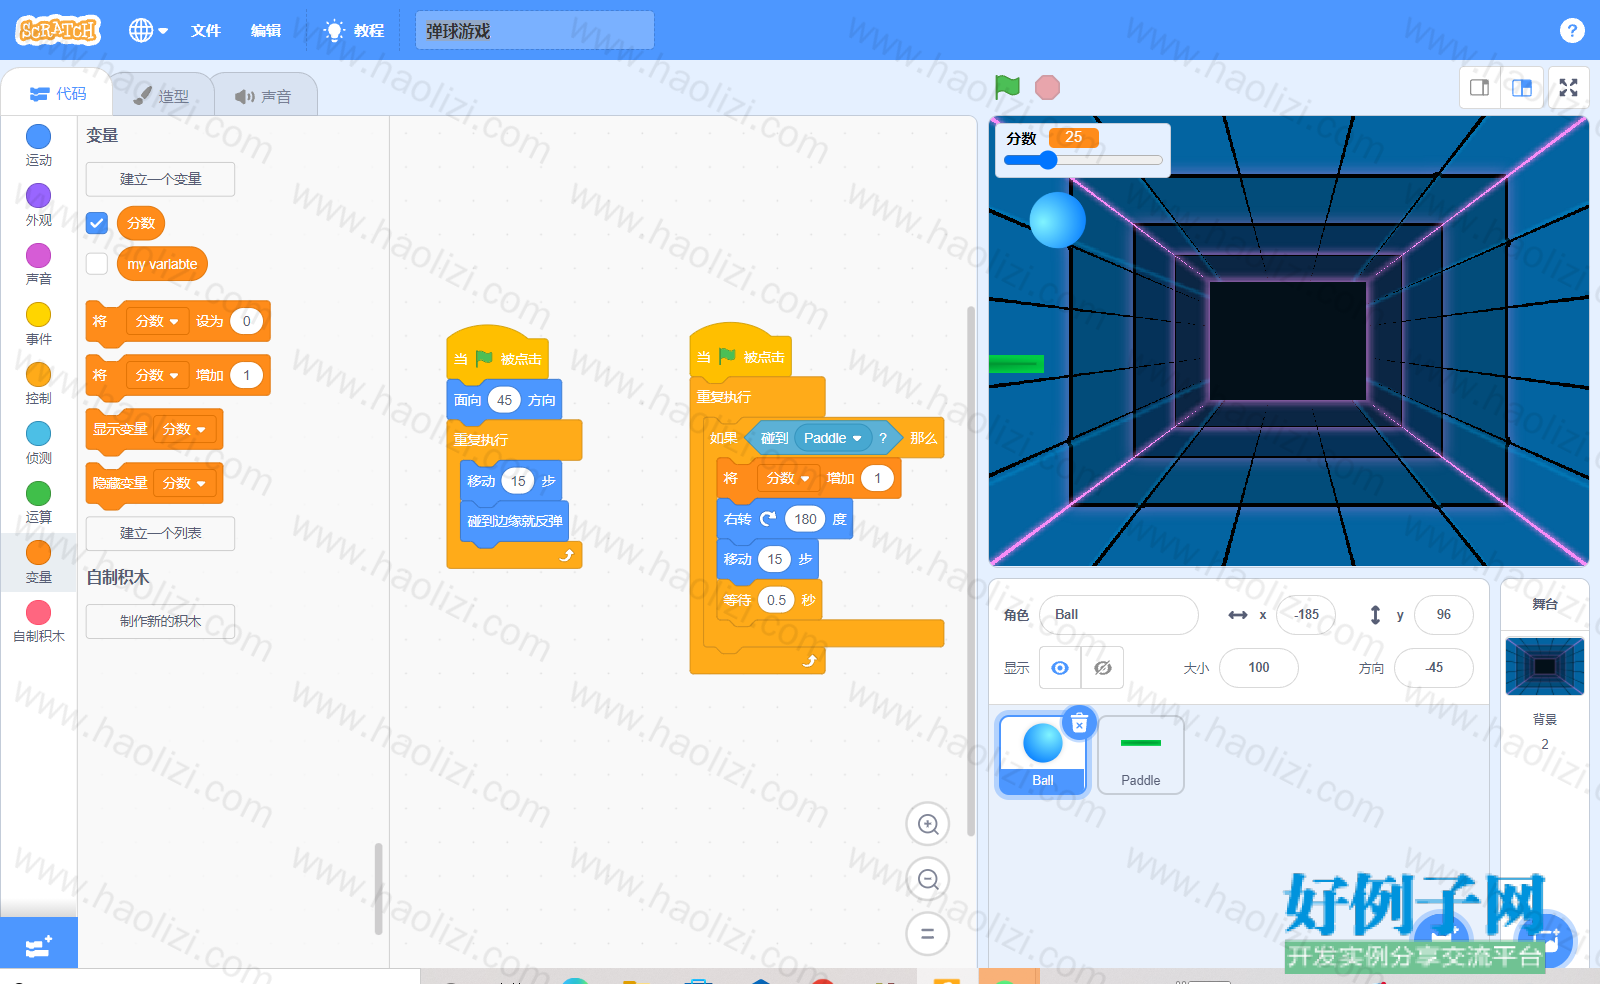1600x984 pixels.
Task: Select the Control blocks category
Action: tap(39, 383)
